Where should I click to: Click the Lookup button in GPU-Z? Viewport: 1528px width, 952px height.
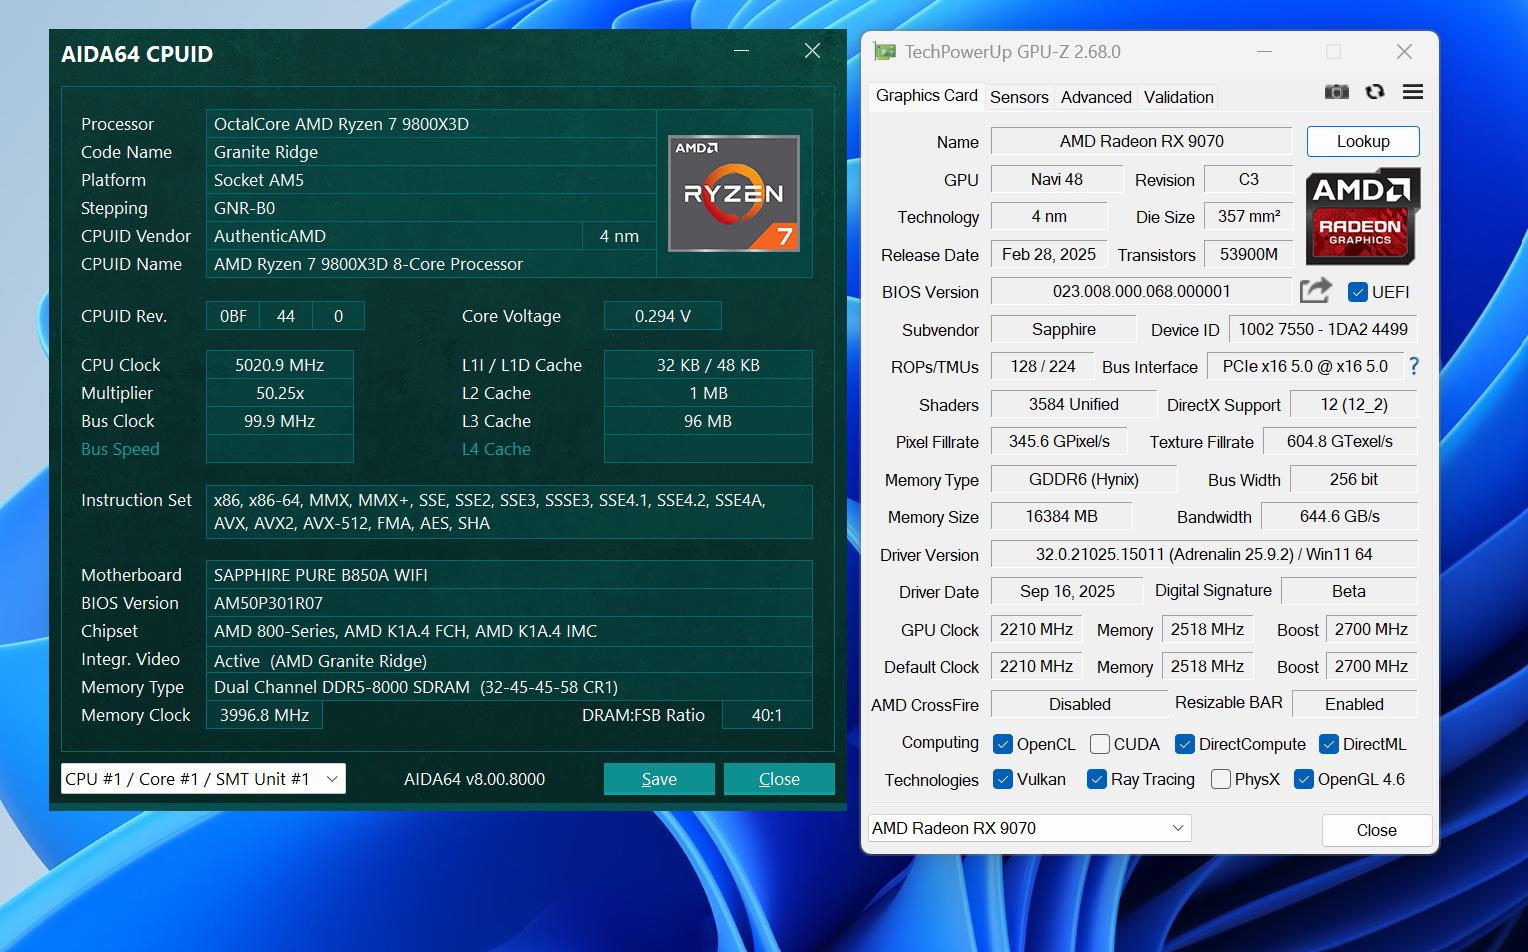coord(1363,141)
